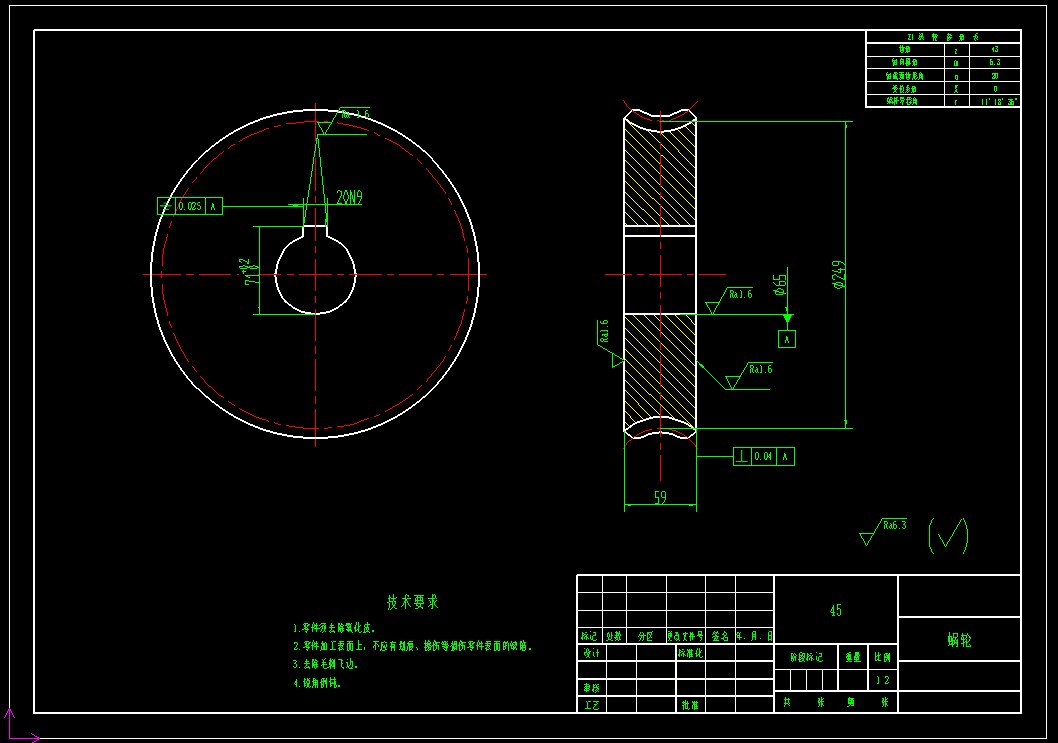Click the 1:2 scale value cell

(x=883, y=680)
